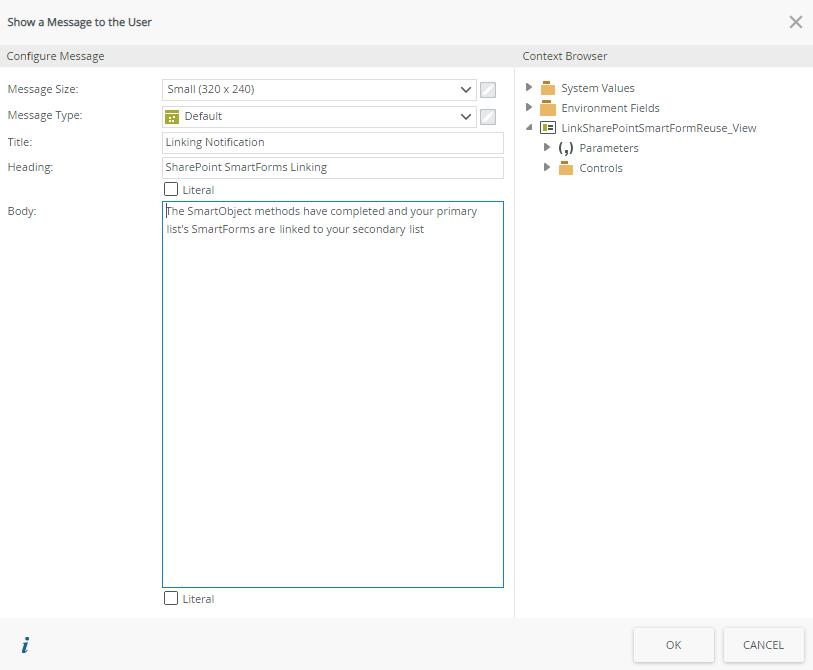Viewport: 813px width, 670px height.
Task: Click the LinkSharePointSmartFormReuse_View view icon
Action: (x=547, y=128)
